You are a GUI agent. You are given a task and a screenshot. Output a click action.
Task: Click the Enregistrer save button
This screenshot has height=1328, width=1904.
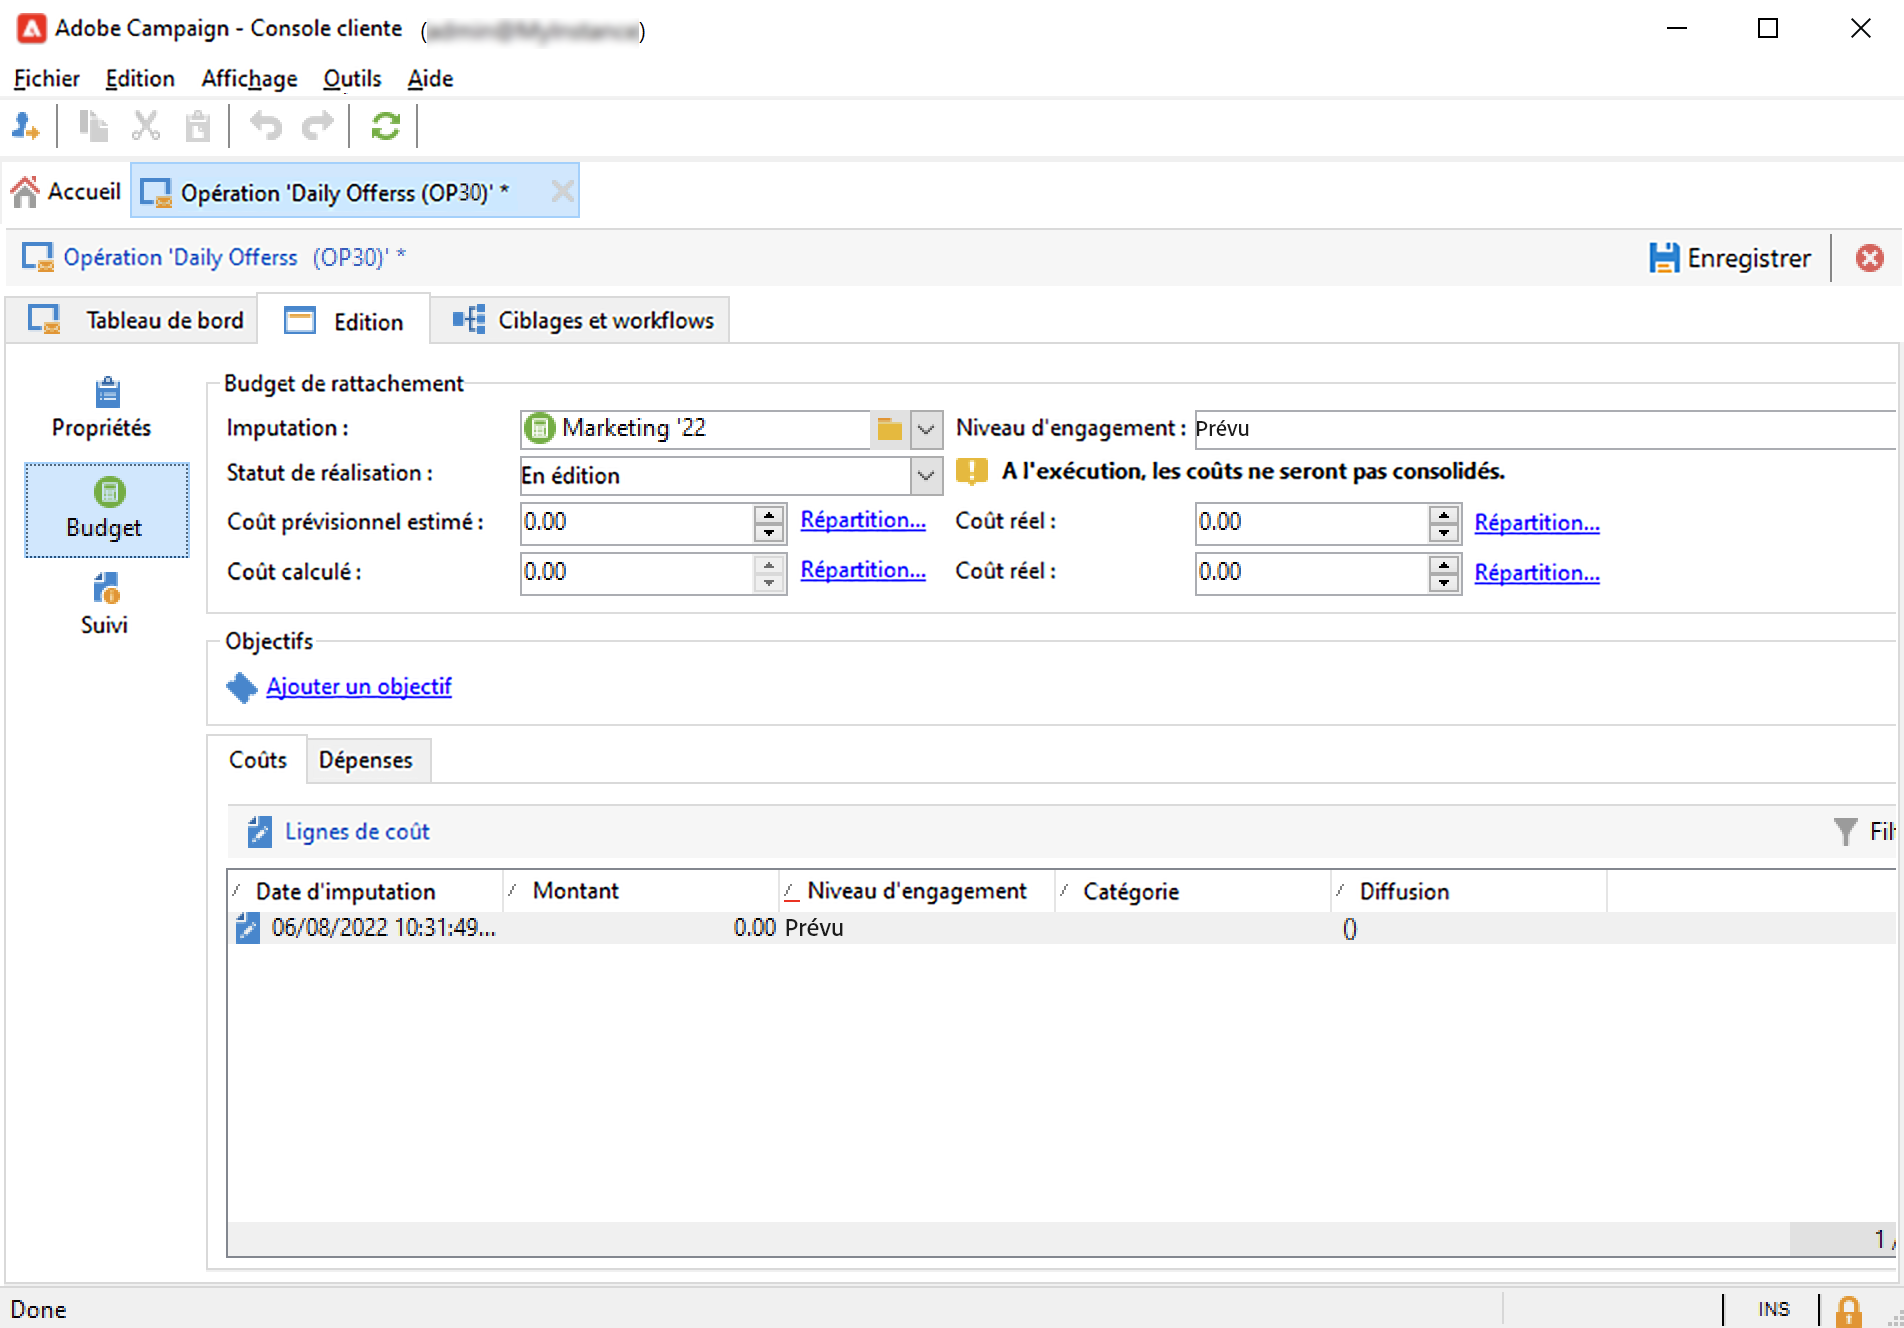1730,258
